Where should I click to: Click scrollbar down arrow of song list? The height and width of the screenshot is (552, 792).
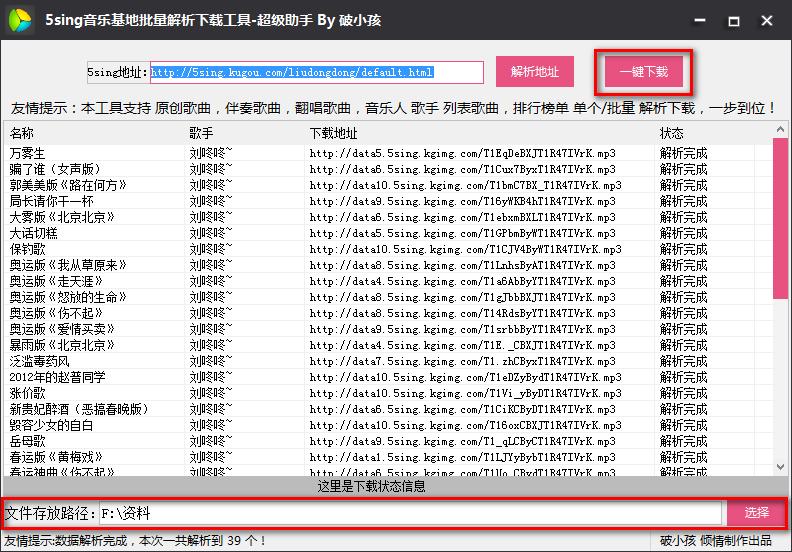pos(780,467)
